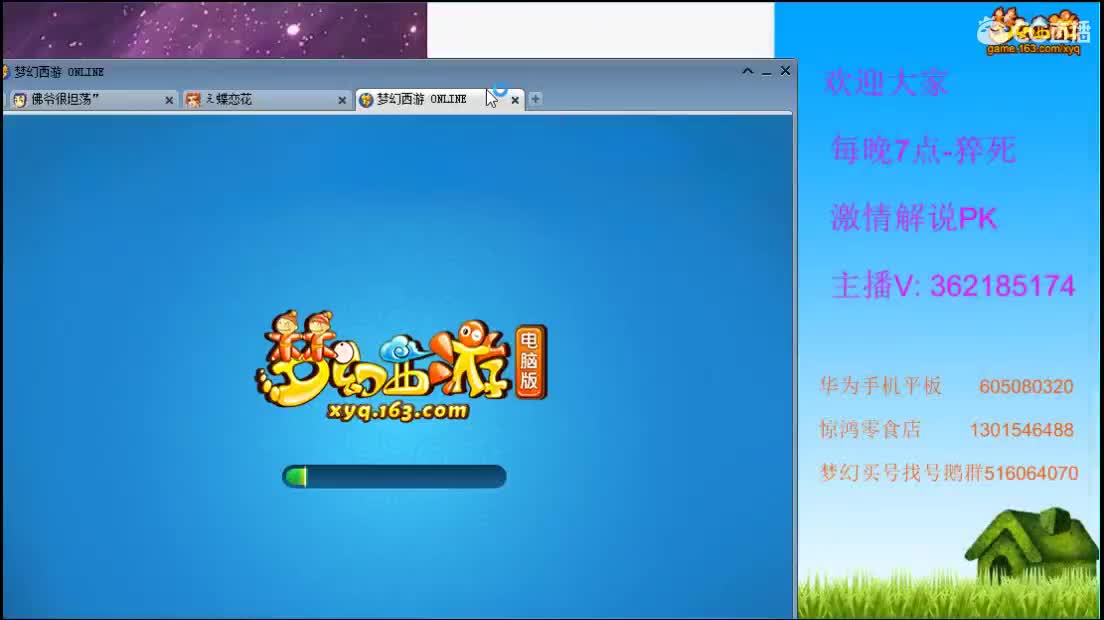The height and width of the screenshot is (620, 1104).
Task: Click the number 605080320
Action: [x=1026, y=386]
